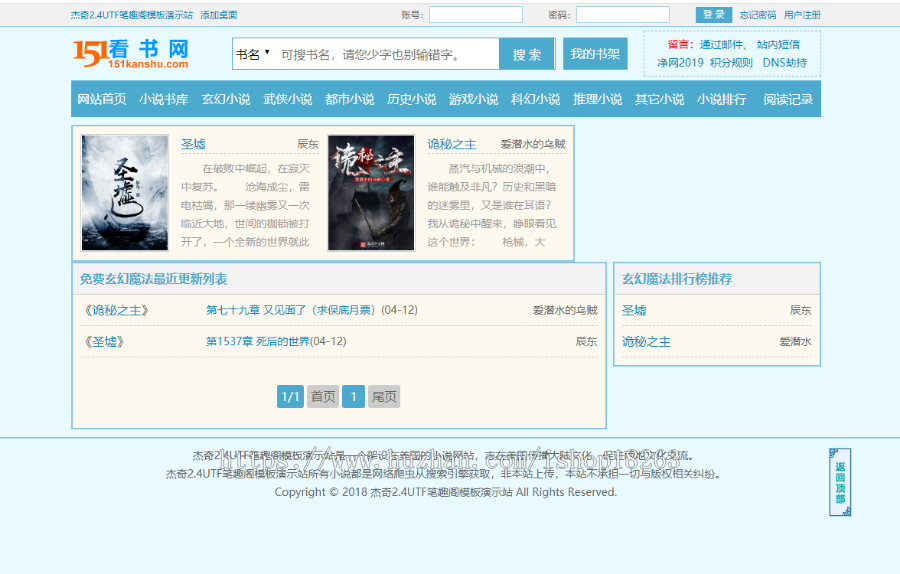The height and width of the screenshot is (574, 900).
Task: Open chapter 第七十九章 又见面了 link
Action: pyautogui.click(x=290, y=310)
